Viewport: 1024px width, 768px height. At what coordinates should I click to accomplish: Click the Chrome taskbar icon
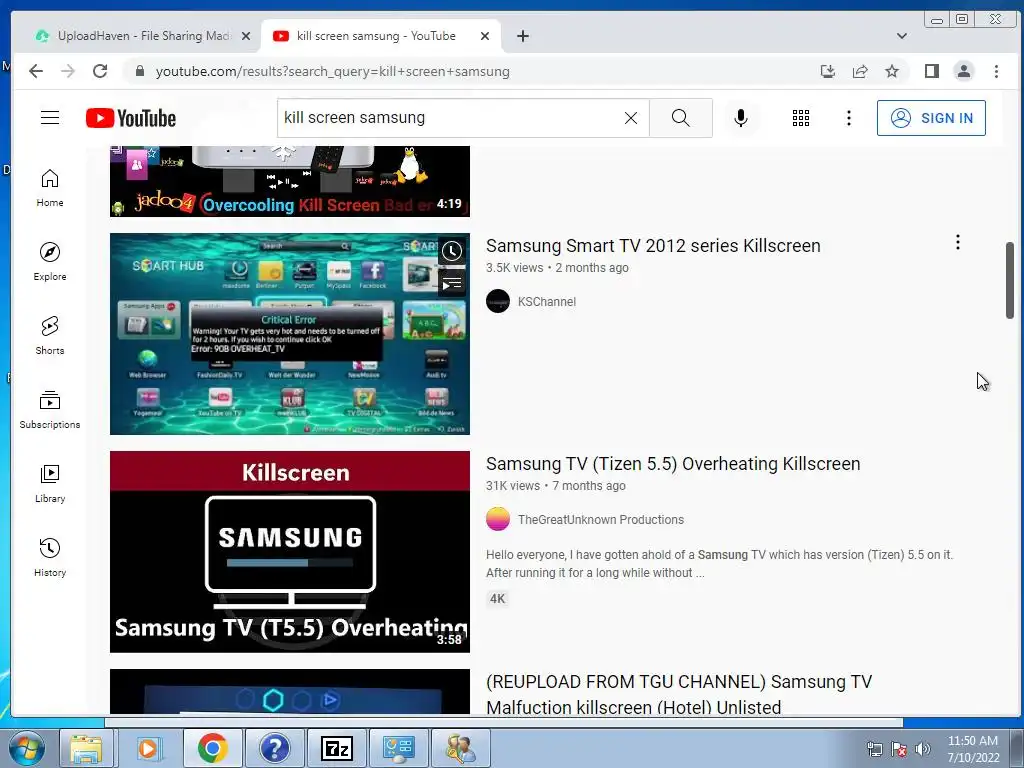[212, 748]
